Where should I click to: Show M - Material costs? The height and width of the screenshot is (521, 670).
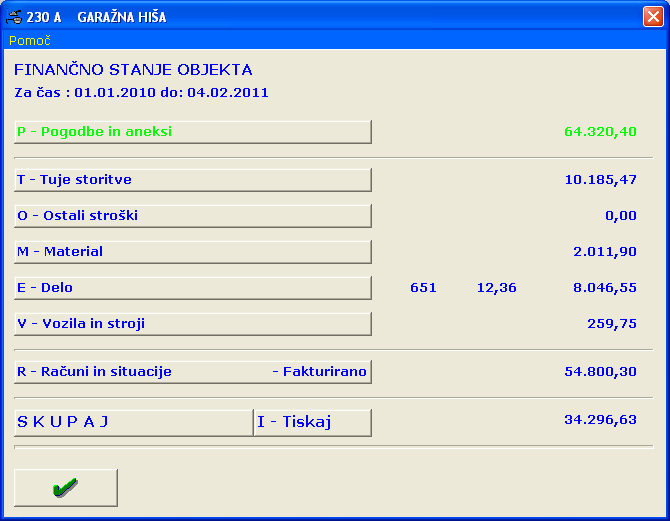[193, 252]
